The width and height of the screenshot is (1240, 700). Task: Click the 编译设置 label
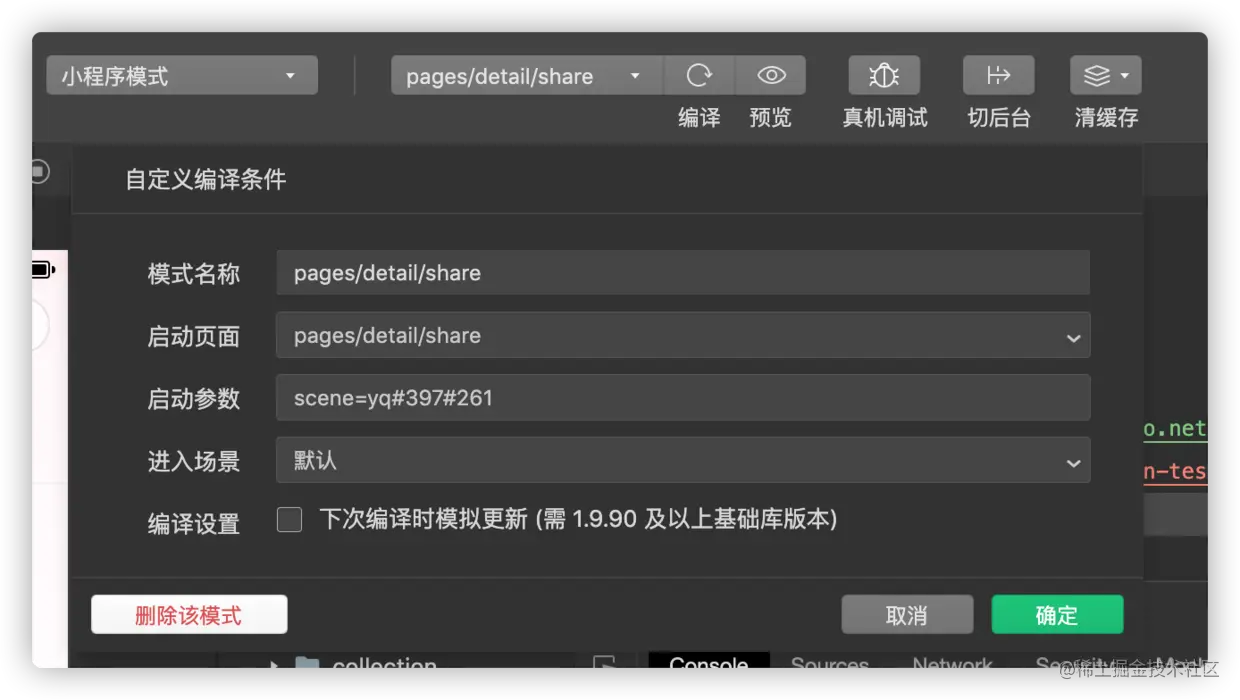point(194,523)
